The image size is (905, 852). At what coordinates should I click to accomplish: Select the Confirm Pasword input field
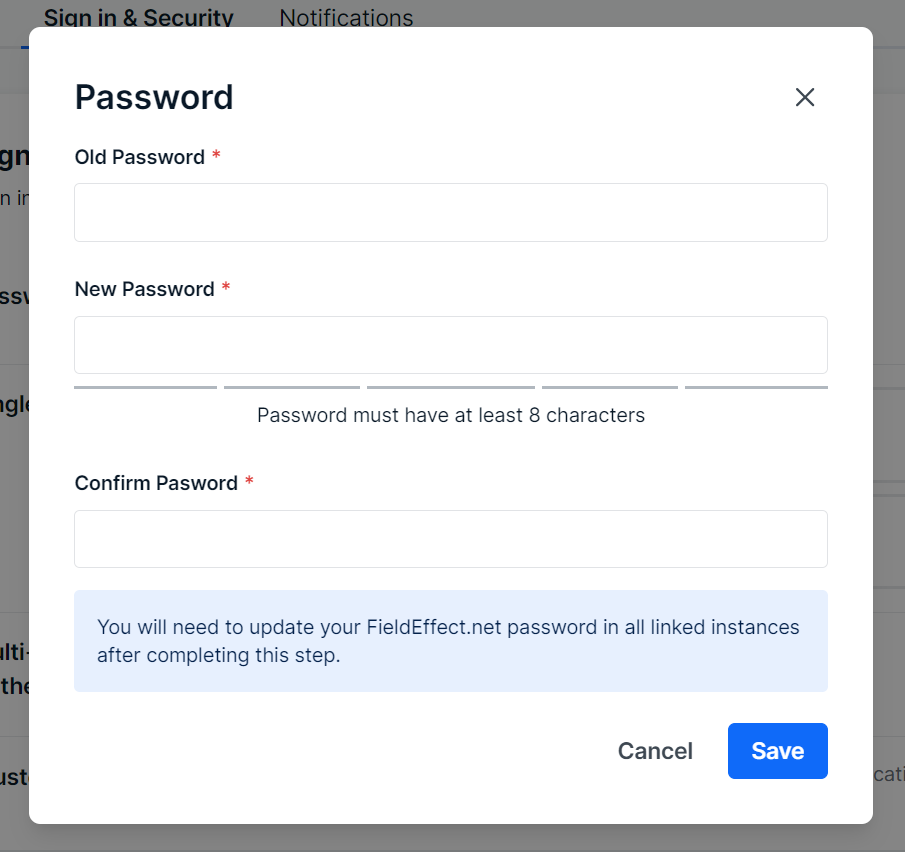451,539
